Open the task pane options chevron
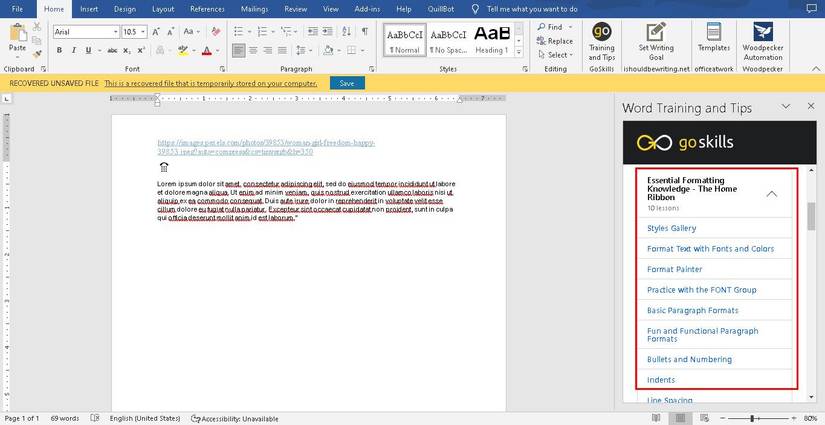 click(786, 106)
